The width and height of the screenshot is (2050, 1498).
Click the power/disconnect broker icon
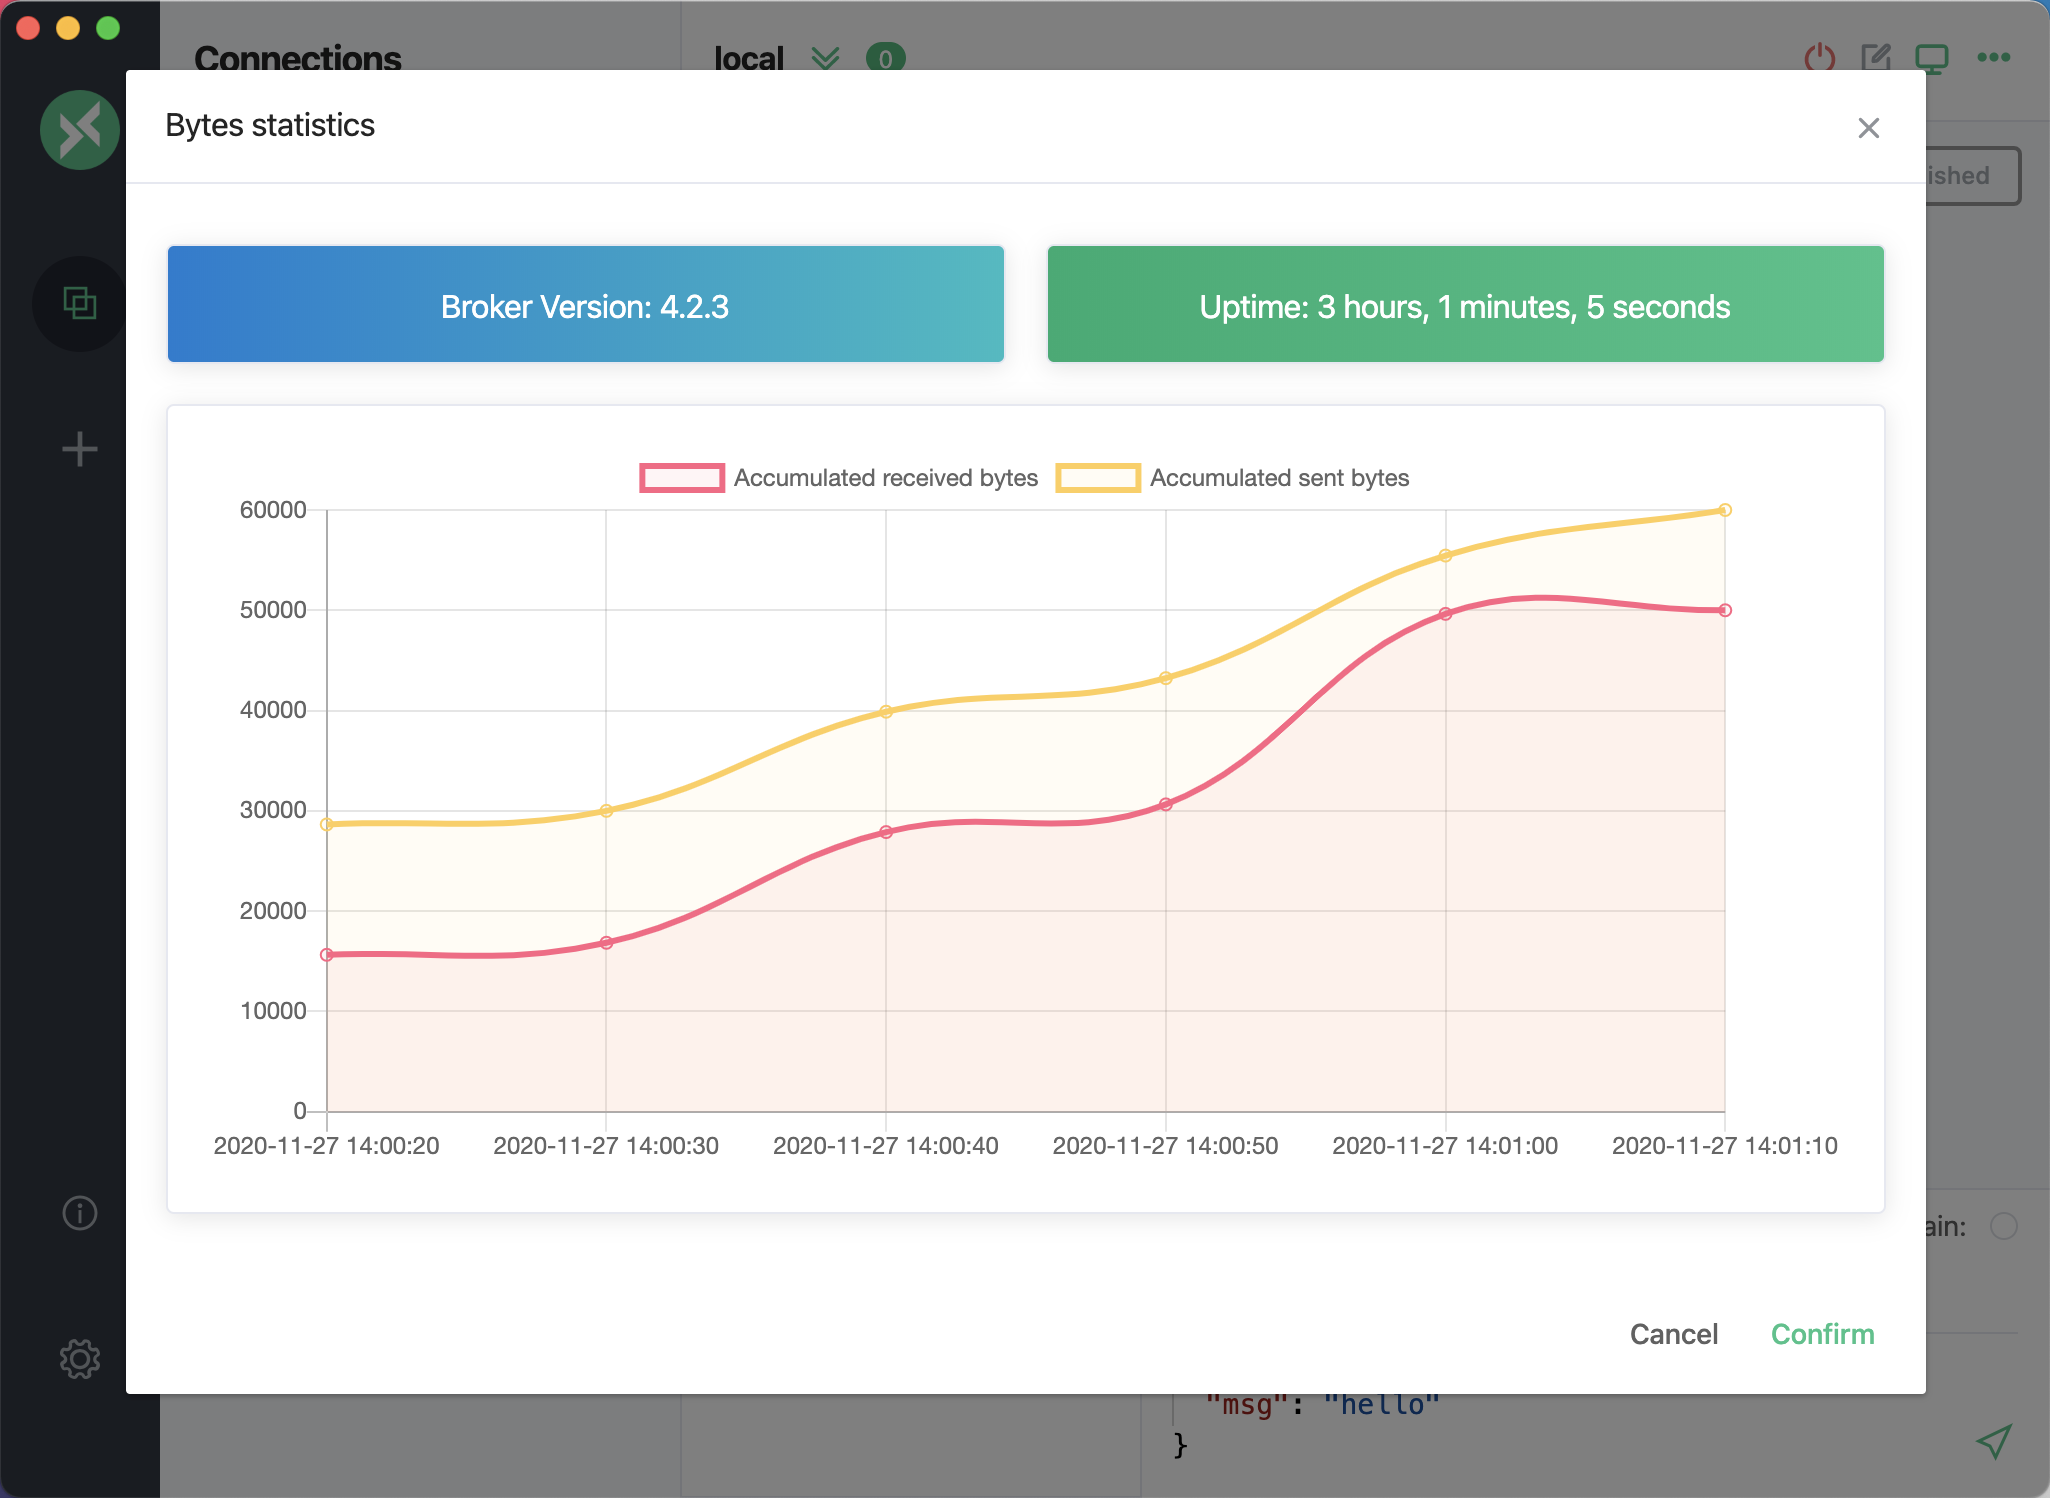tap(1819, 56)
